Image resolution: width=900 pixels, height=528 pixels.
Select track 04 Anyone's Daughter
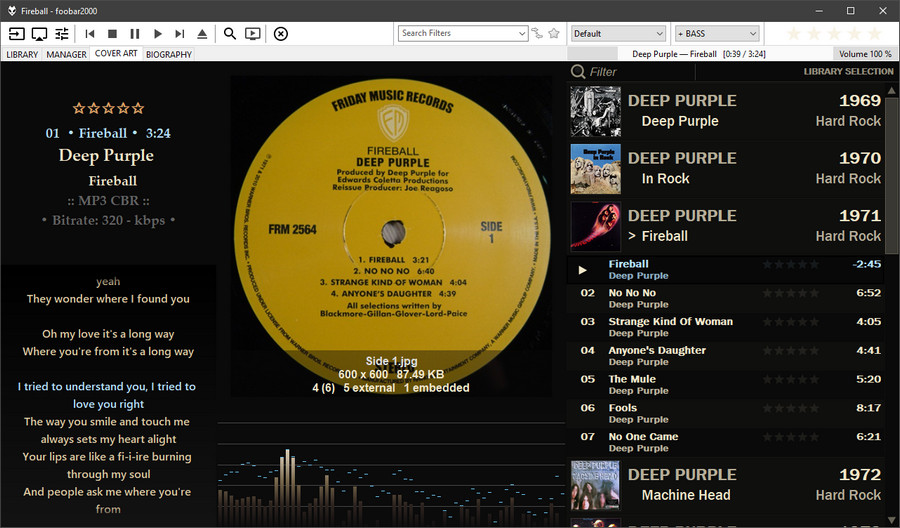coord(726,356)
